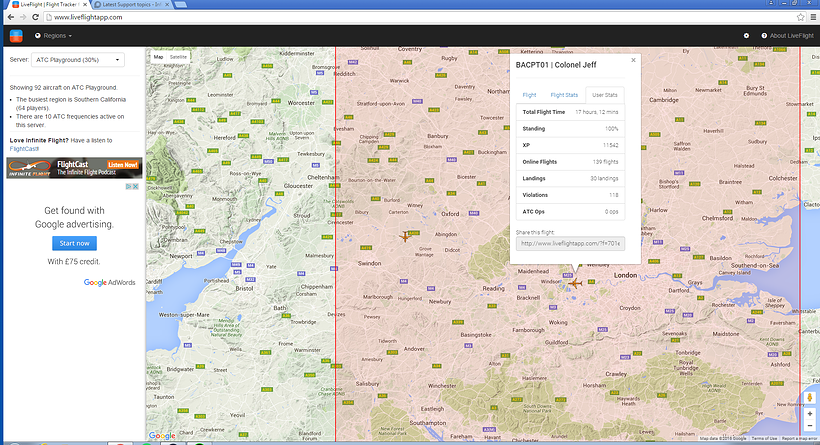Zoom in the map with plus button
The height and width of the screenshot is (445, 820).
pyautogui.click(x=810, y=414)
